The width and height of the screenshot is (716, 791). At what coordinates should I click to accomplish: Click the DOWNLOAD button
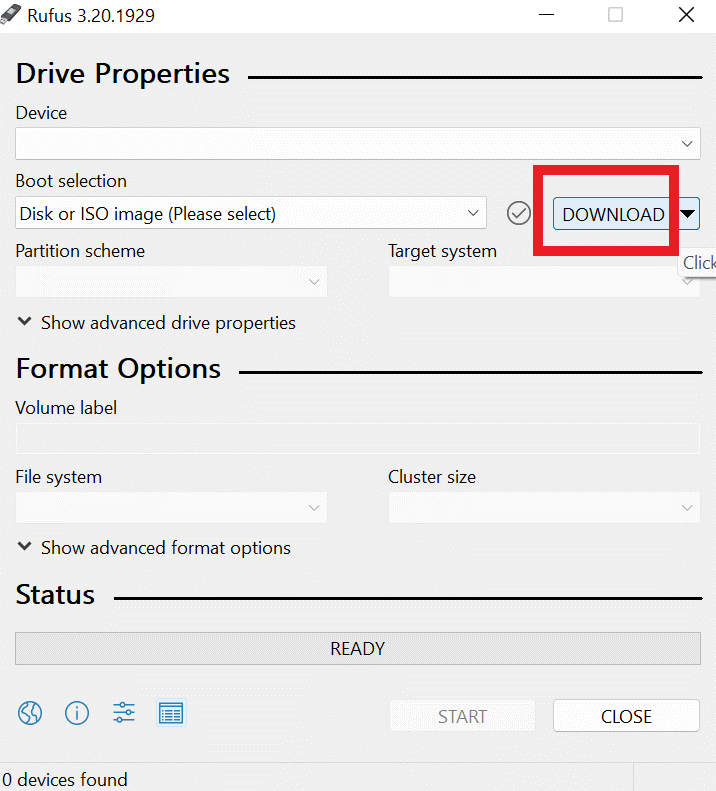(x=614, y=214)
